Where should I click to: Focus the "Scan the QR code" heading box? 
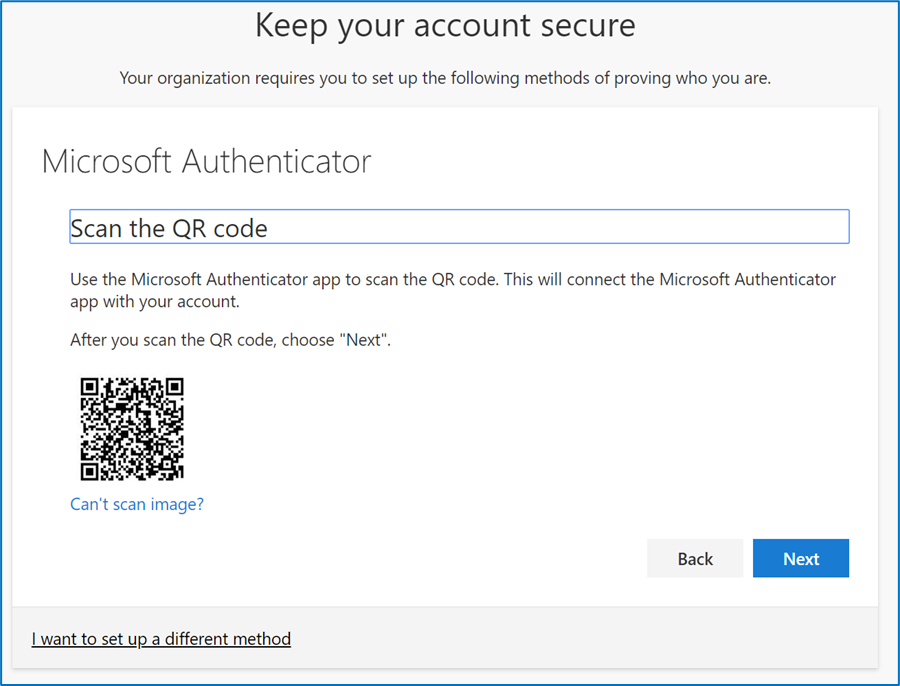(459, 227)
